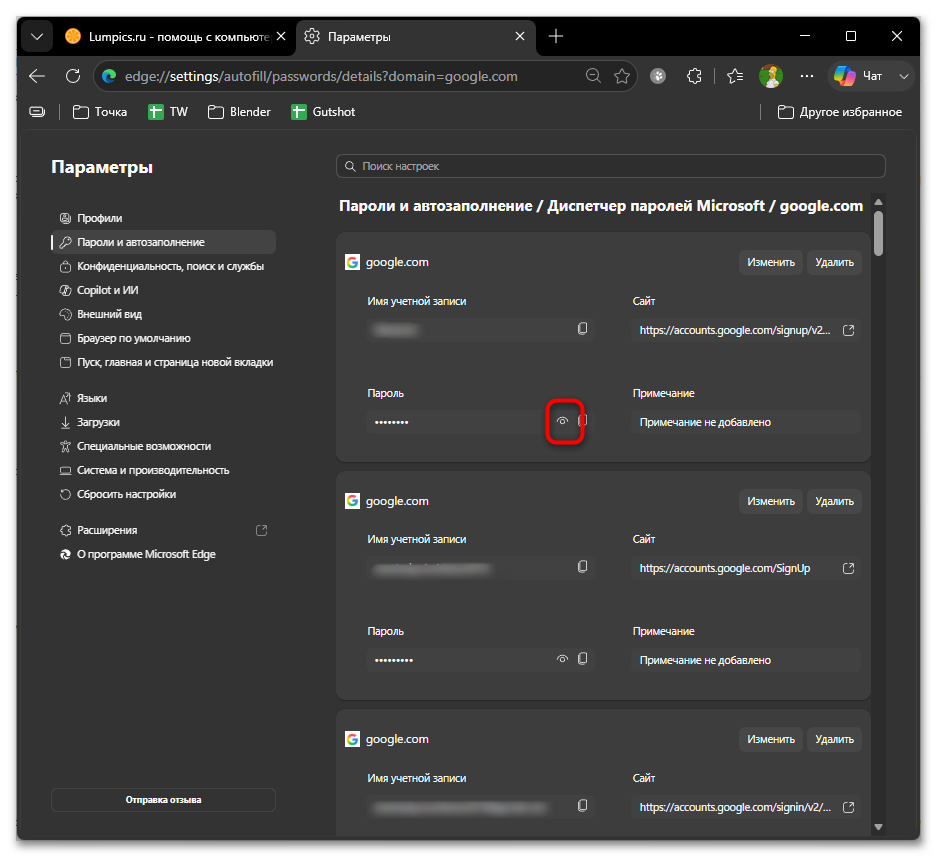937x857 pixels.
Task: Open a new tab with plus button
Action: [556, 36]
